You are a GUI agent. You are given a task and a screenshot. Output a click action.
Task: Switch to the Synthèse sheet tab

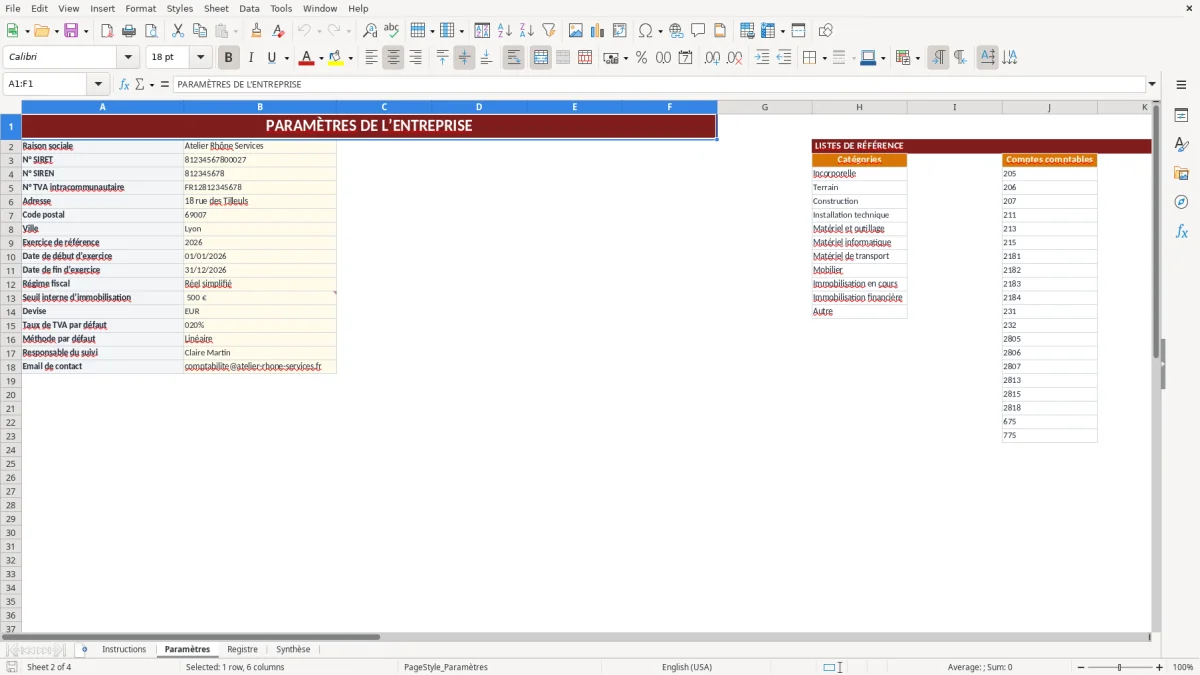pyautogui.click(x=293, y=649)
